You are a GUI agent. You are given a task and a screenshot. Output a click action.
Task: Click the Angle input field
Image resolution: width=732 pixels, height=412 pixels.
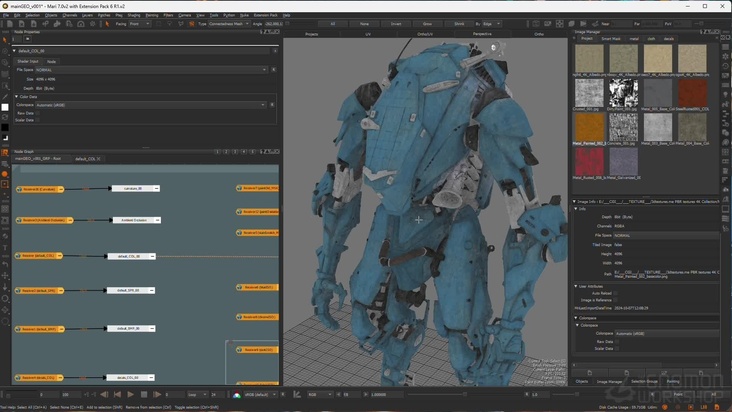coord(274,24)
